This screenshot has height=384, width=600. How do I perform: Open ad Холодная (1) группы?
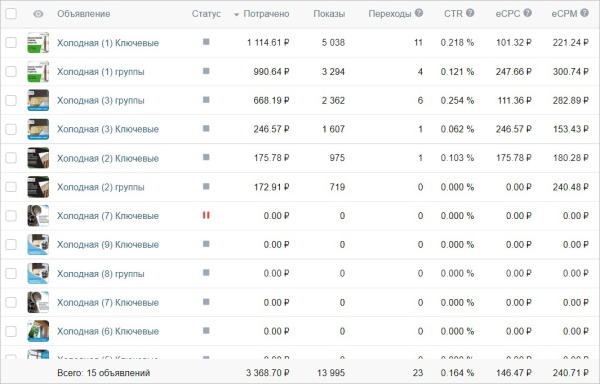(101, 72)
